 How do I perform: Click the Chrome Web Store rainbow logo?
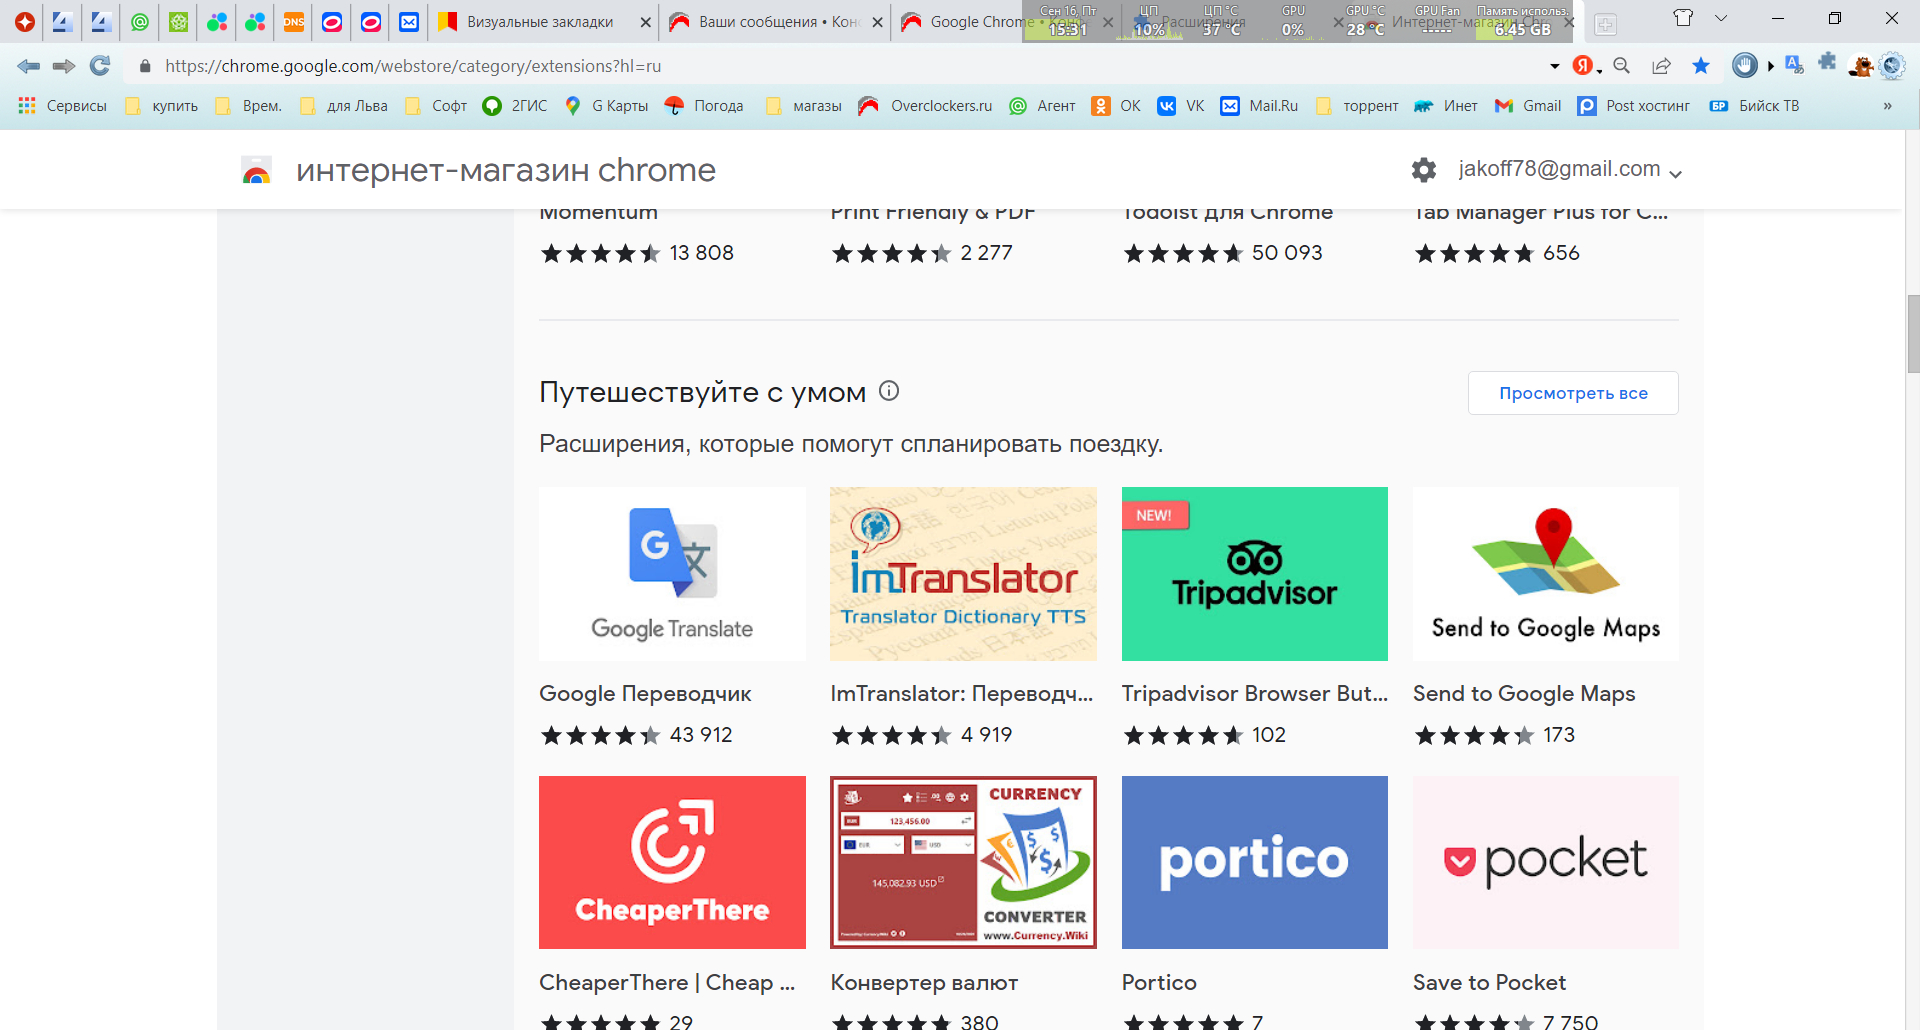[257, 170]
